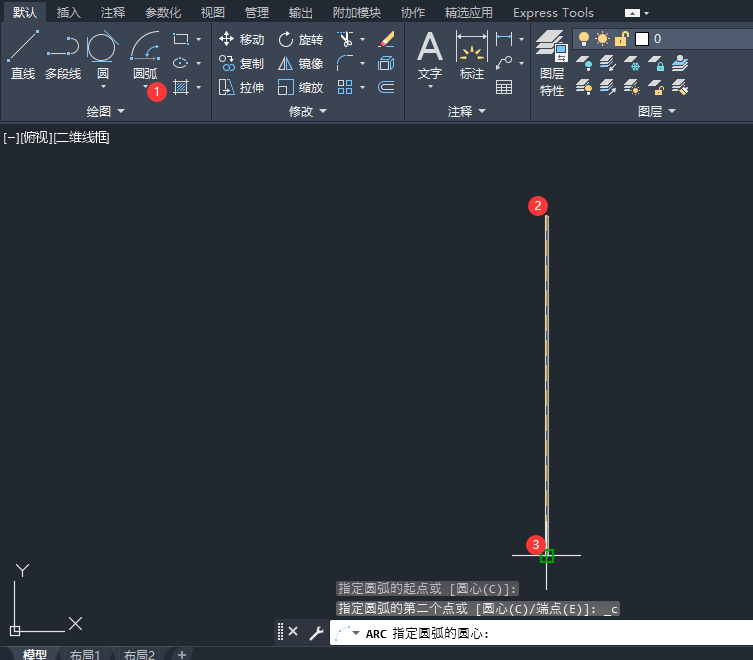The image size is (753, 660).
Task: Open the ribbon minimize options dropdown
Action: point(646,13)
